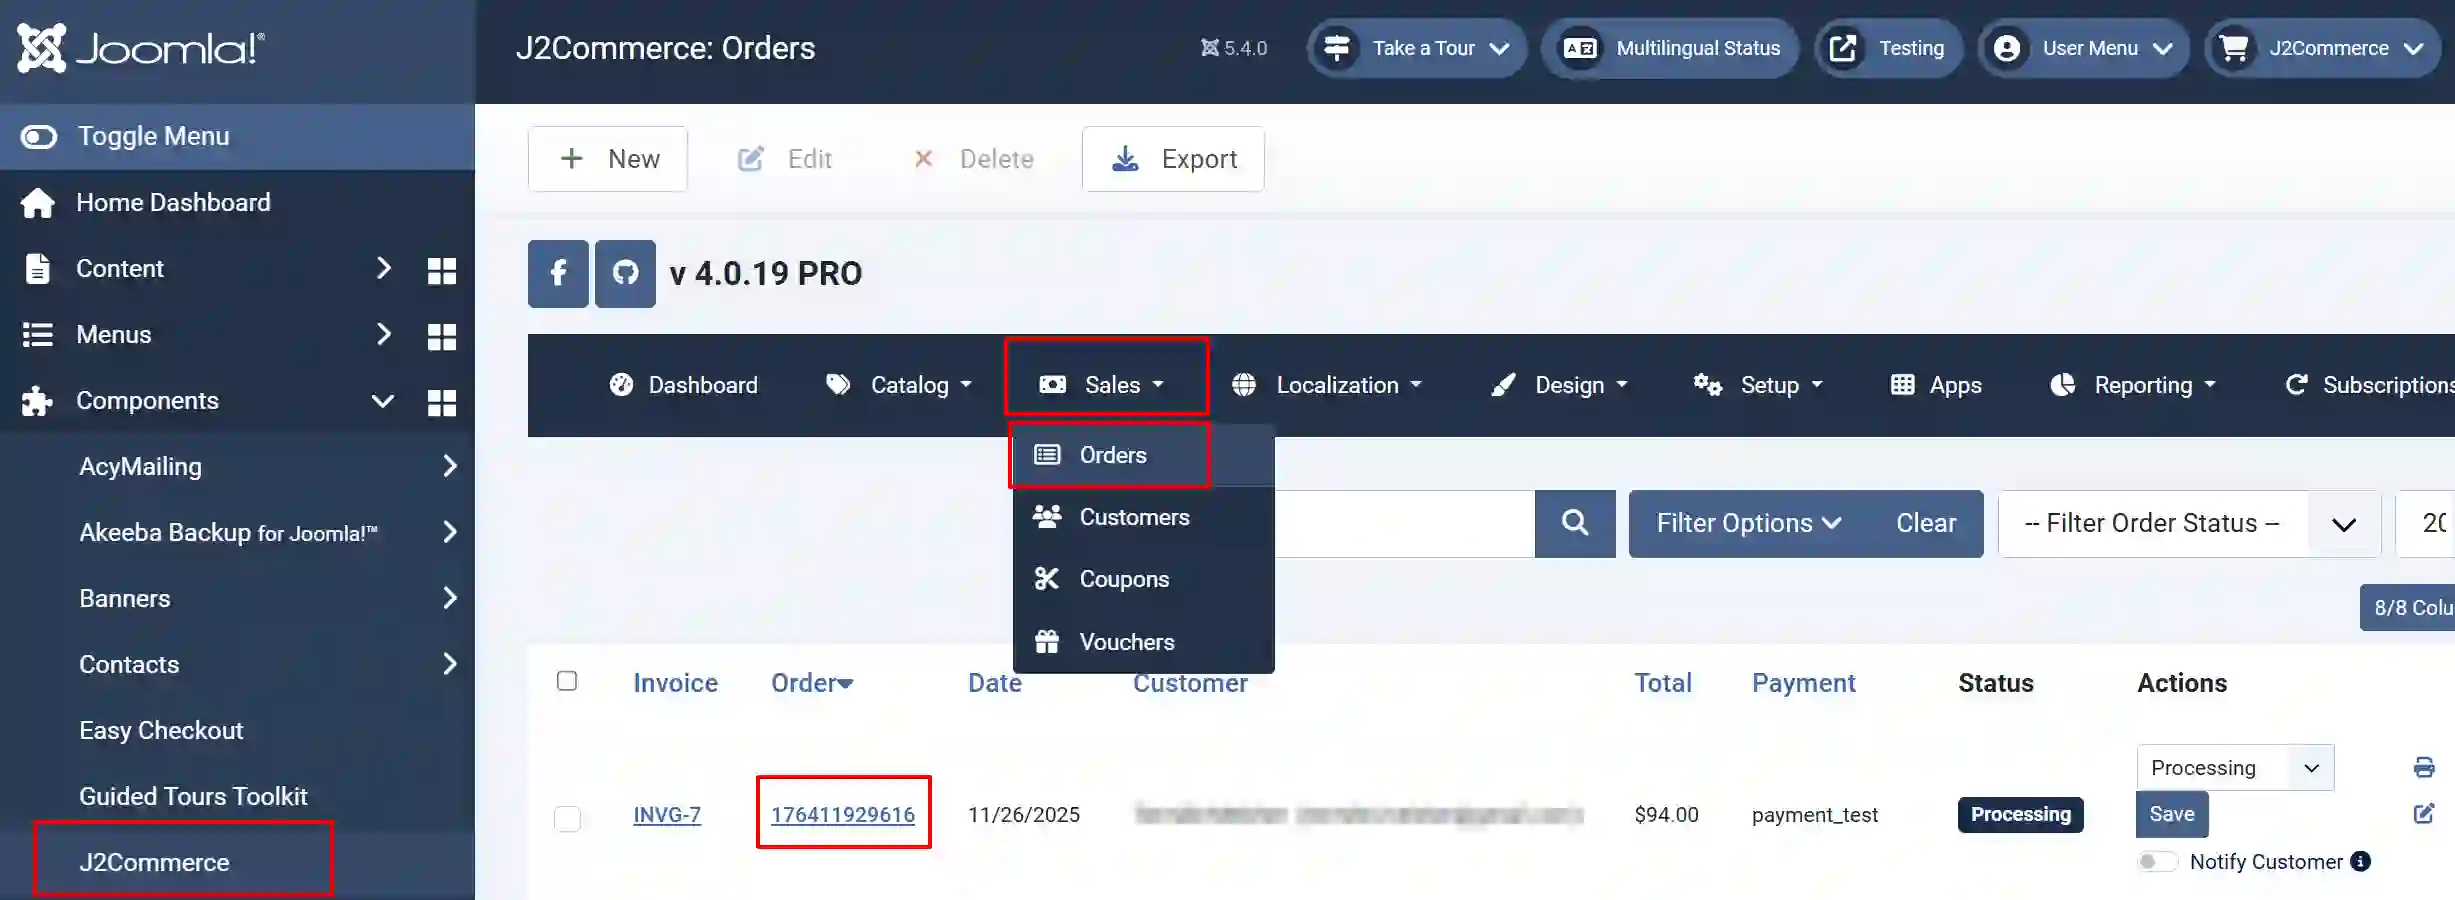This screenshot has height=900, width=2455.
Task: Click the Joomla logo
Action: pos(141,48)
